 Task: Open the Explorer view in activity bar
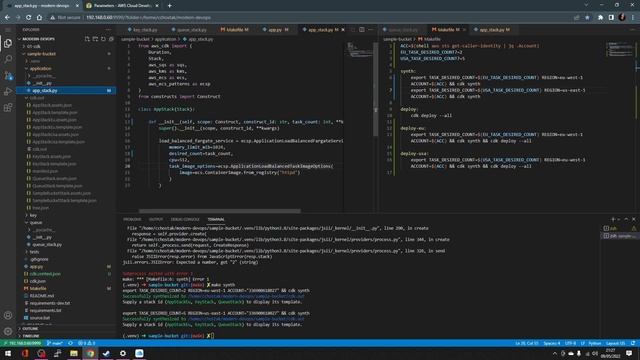point(8,44)
